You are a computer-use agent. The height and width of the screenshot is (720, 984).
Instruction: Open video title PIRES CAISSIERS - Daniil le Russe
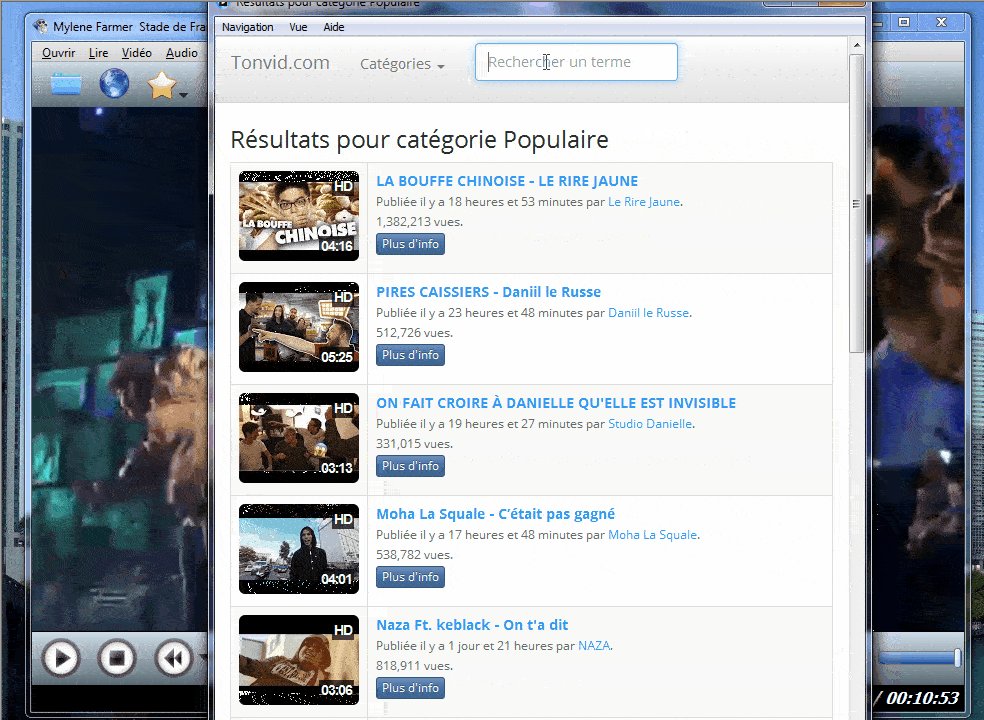(488, 292)
